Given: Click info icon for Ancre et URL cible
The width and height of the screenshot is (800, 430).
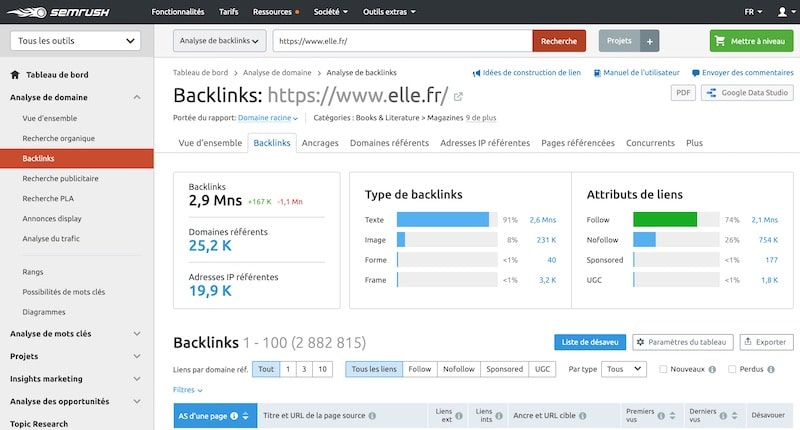Looking at the screenshot, I should (583, 416).
